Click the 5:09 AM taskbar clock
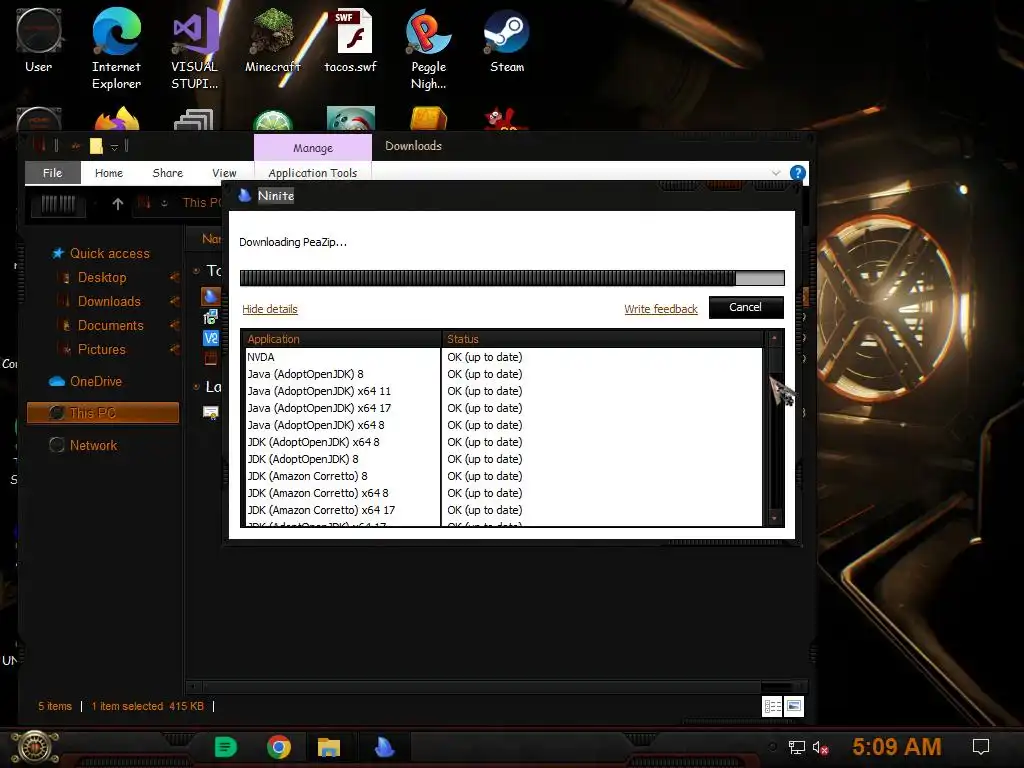1024x768 pixels. click(x=897, y=746)
